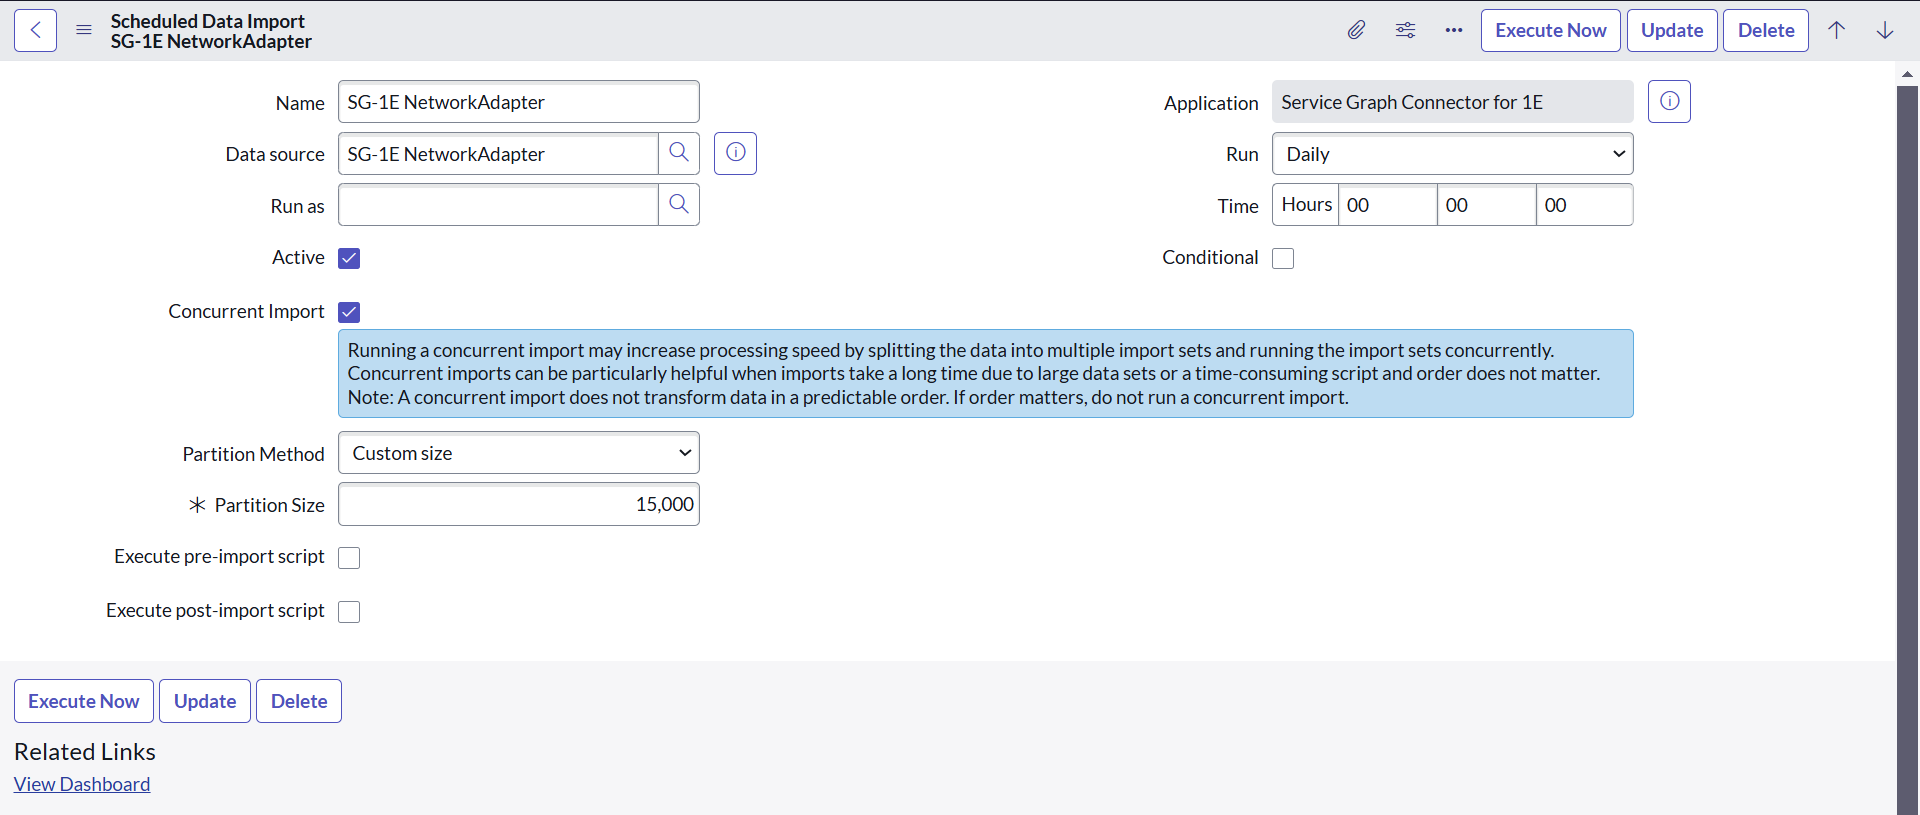Preview Data source record info icon
1920x815 pixels.
tap(735, 153)
